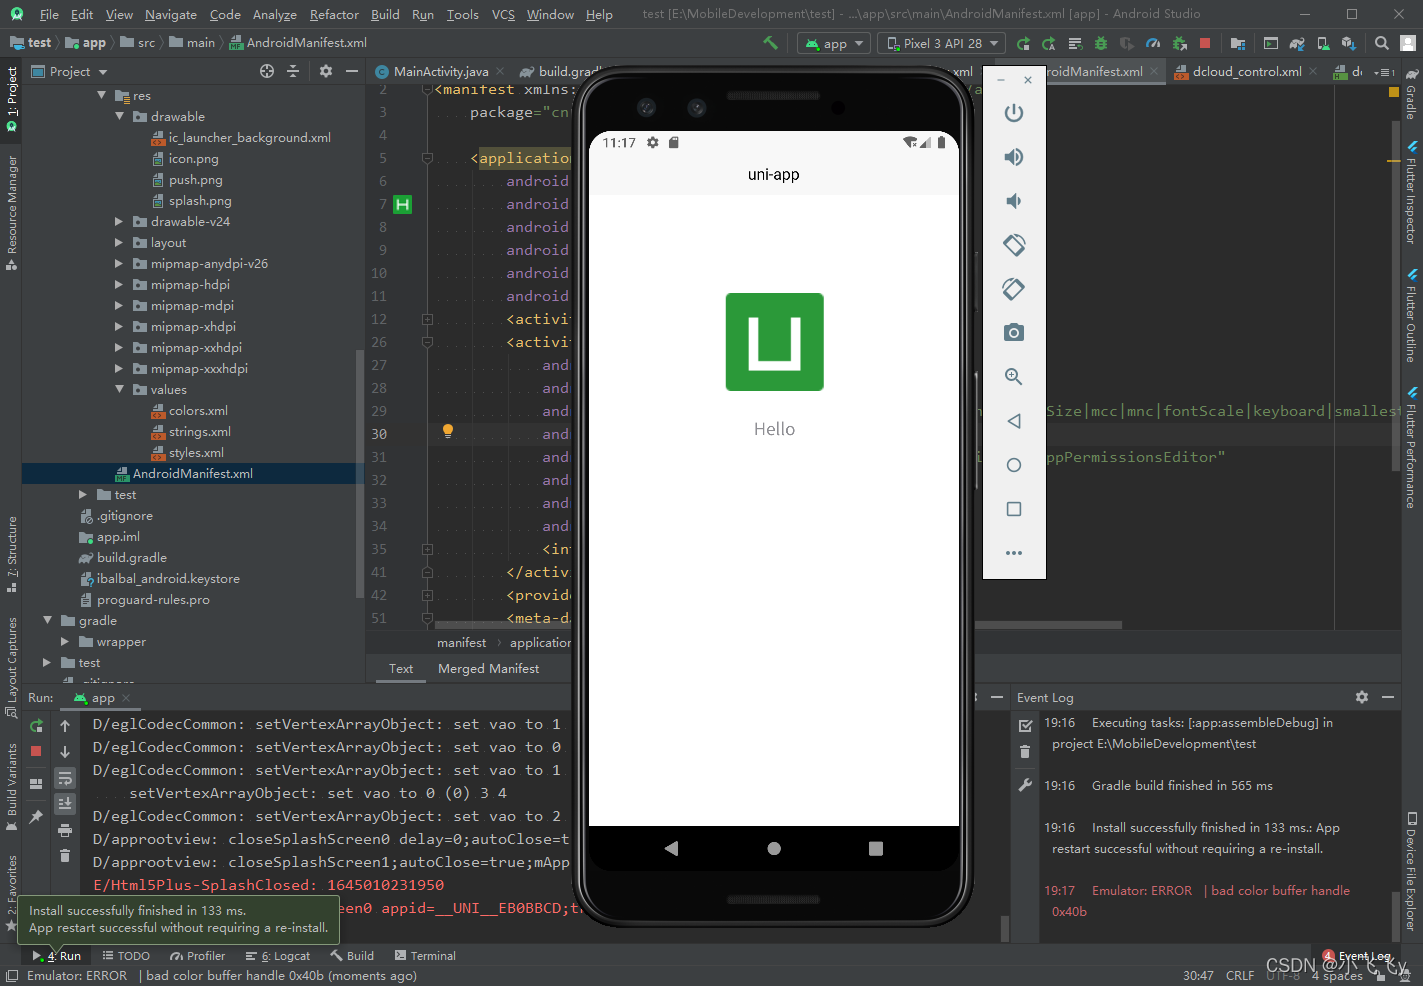The width and height of the screenshot is (1423, 986).
Task: Open the Build menu
Action: (385, 14)
